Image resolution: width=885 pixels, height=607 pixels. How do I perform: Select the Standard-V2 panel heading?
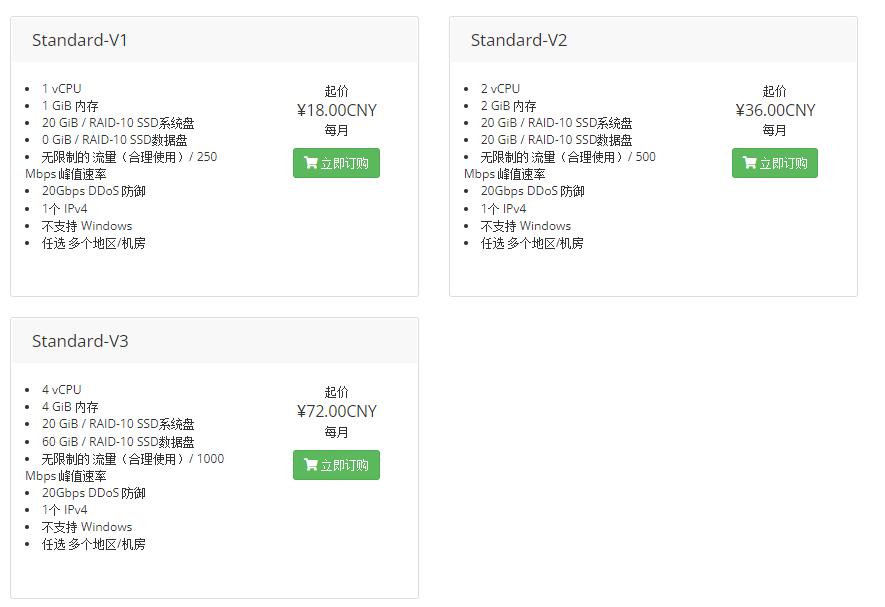point(519,40)
